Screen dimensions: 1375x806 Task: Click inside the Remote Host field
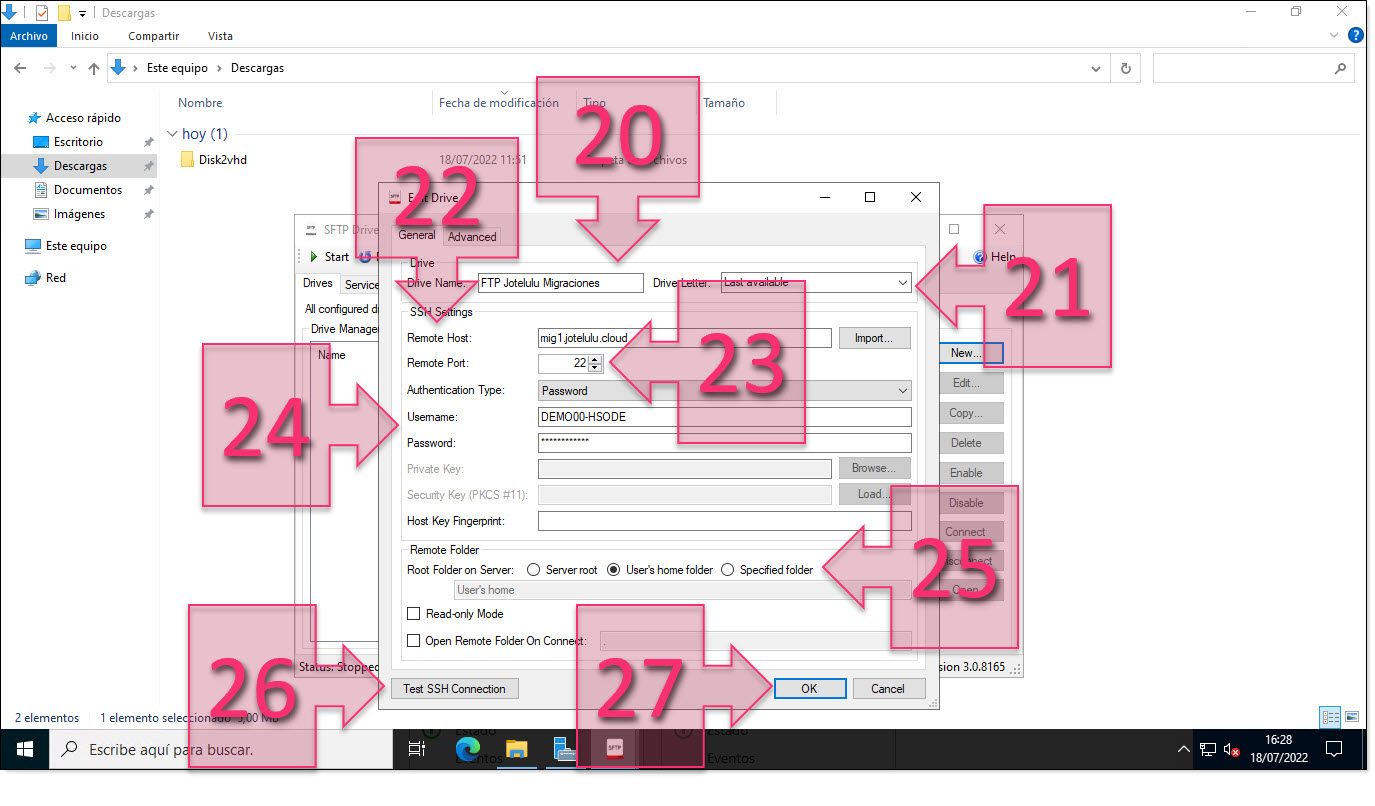coord(684,338)
